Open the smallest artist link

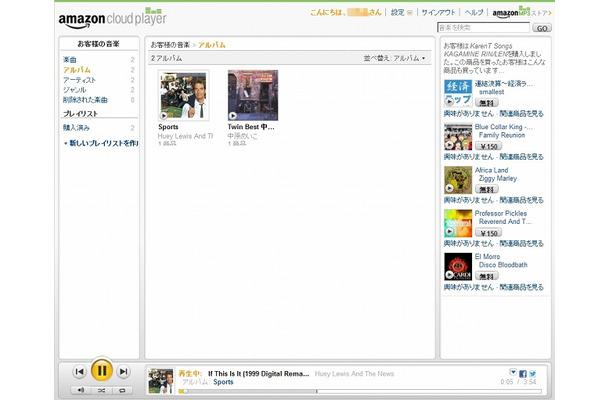pyautogui.click(x=491, y=92)
